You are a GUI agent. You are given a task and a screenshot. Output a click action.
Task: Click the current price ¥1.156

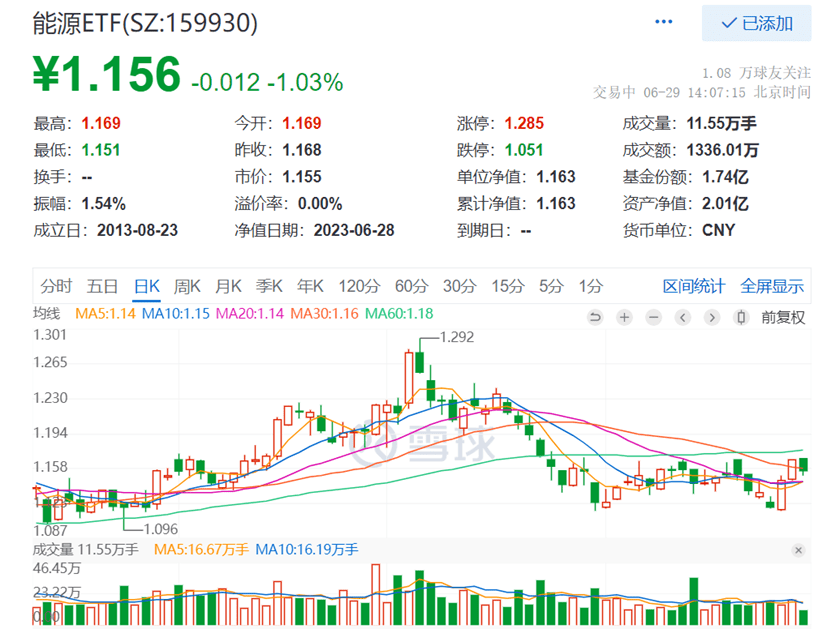click(107, 74)
